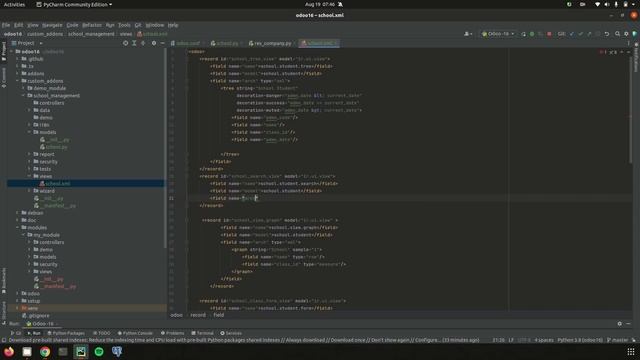Click the master Git branch indicator
The image size is (640, 360).
tap(618, 340)
